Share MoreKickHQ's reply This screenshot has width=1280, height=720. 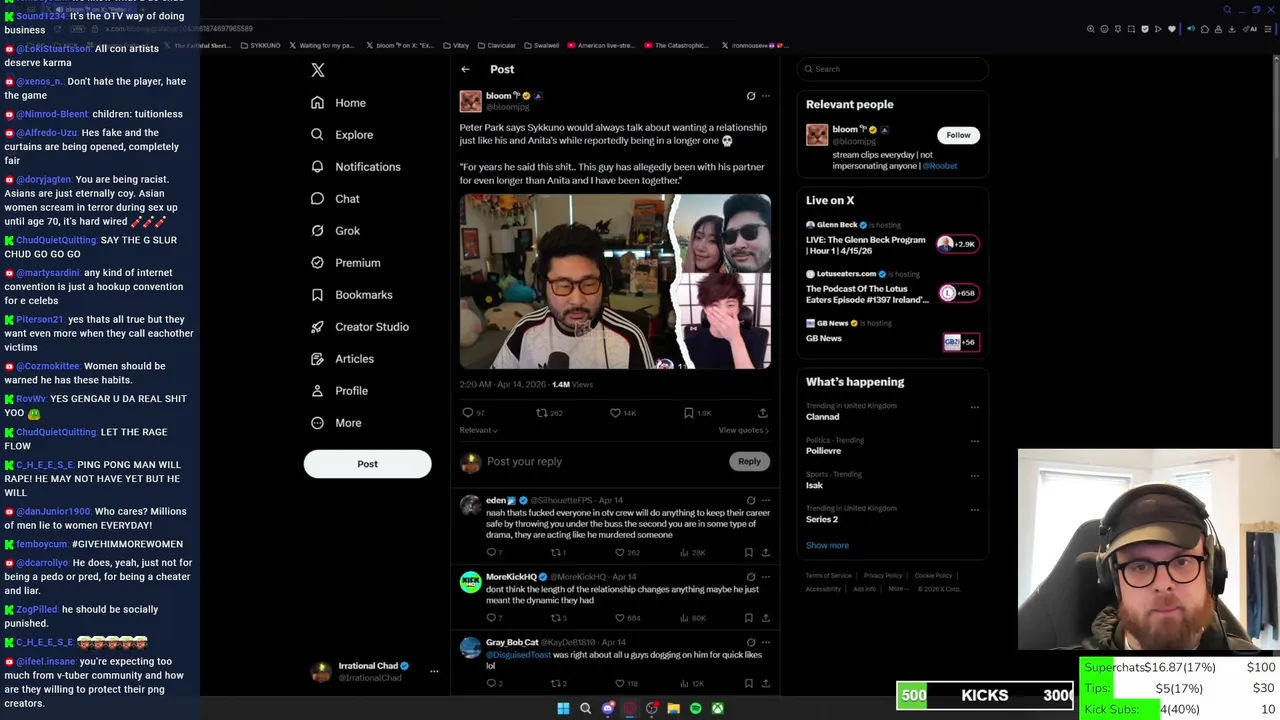765,618
